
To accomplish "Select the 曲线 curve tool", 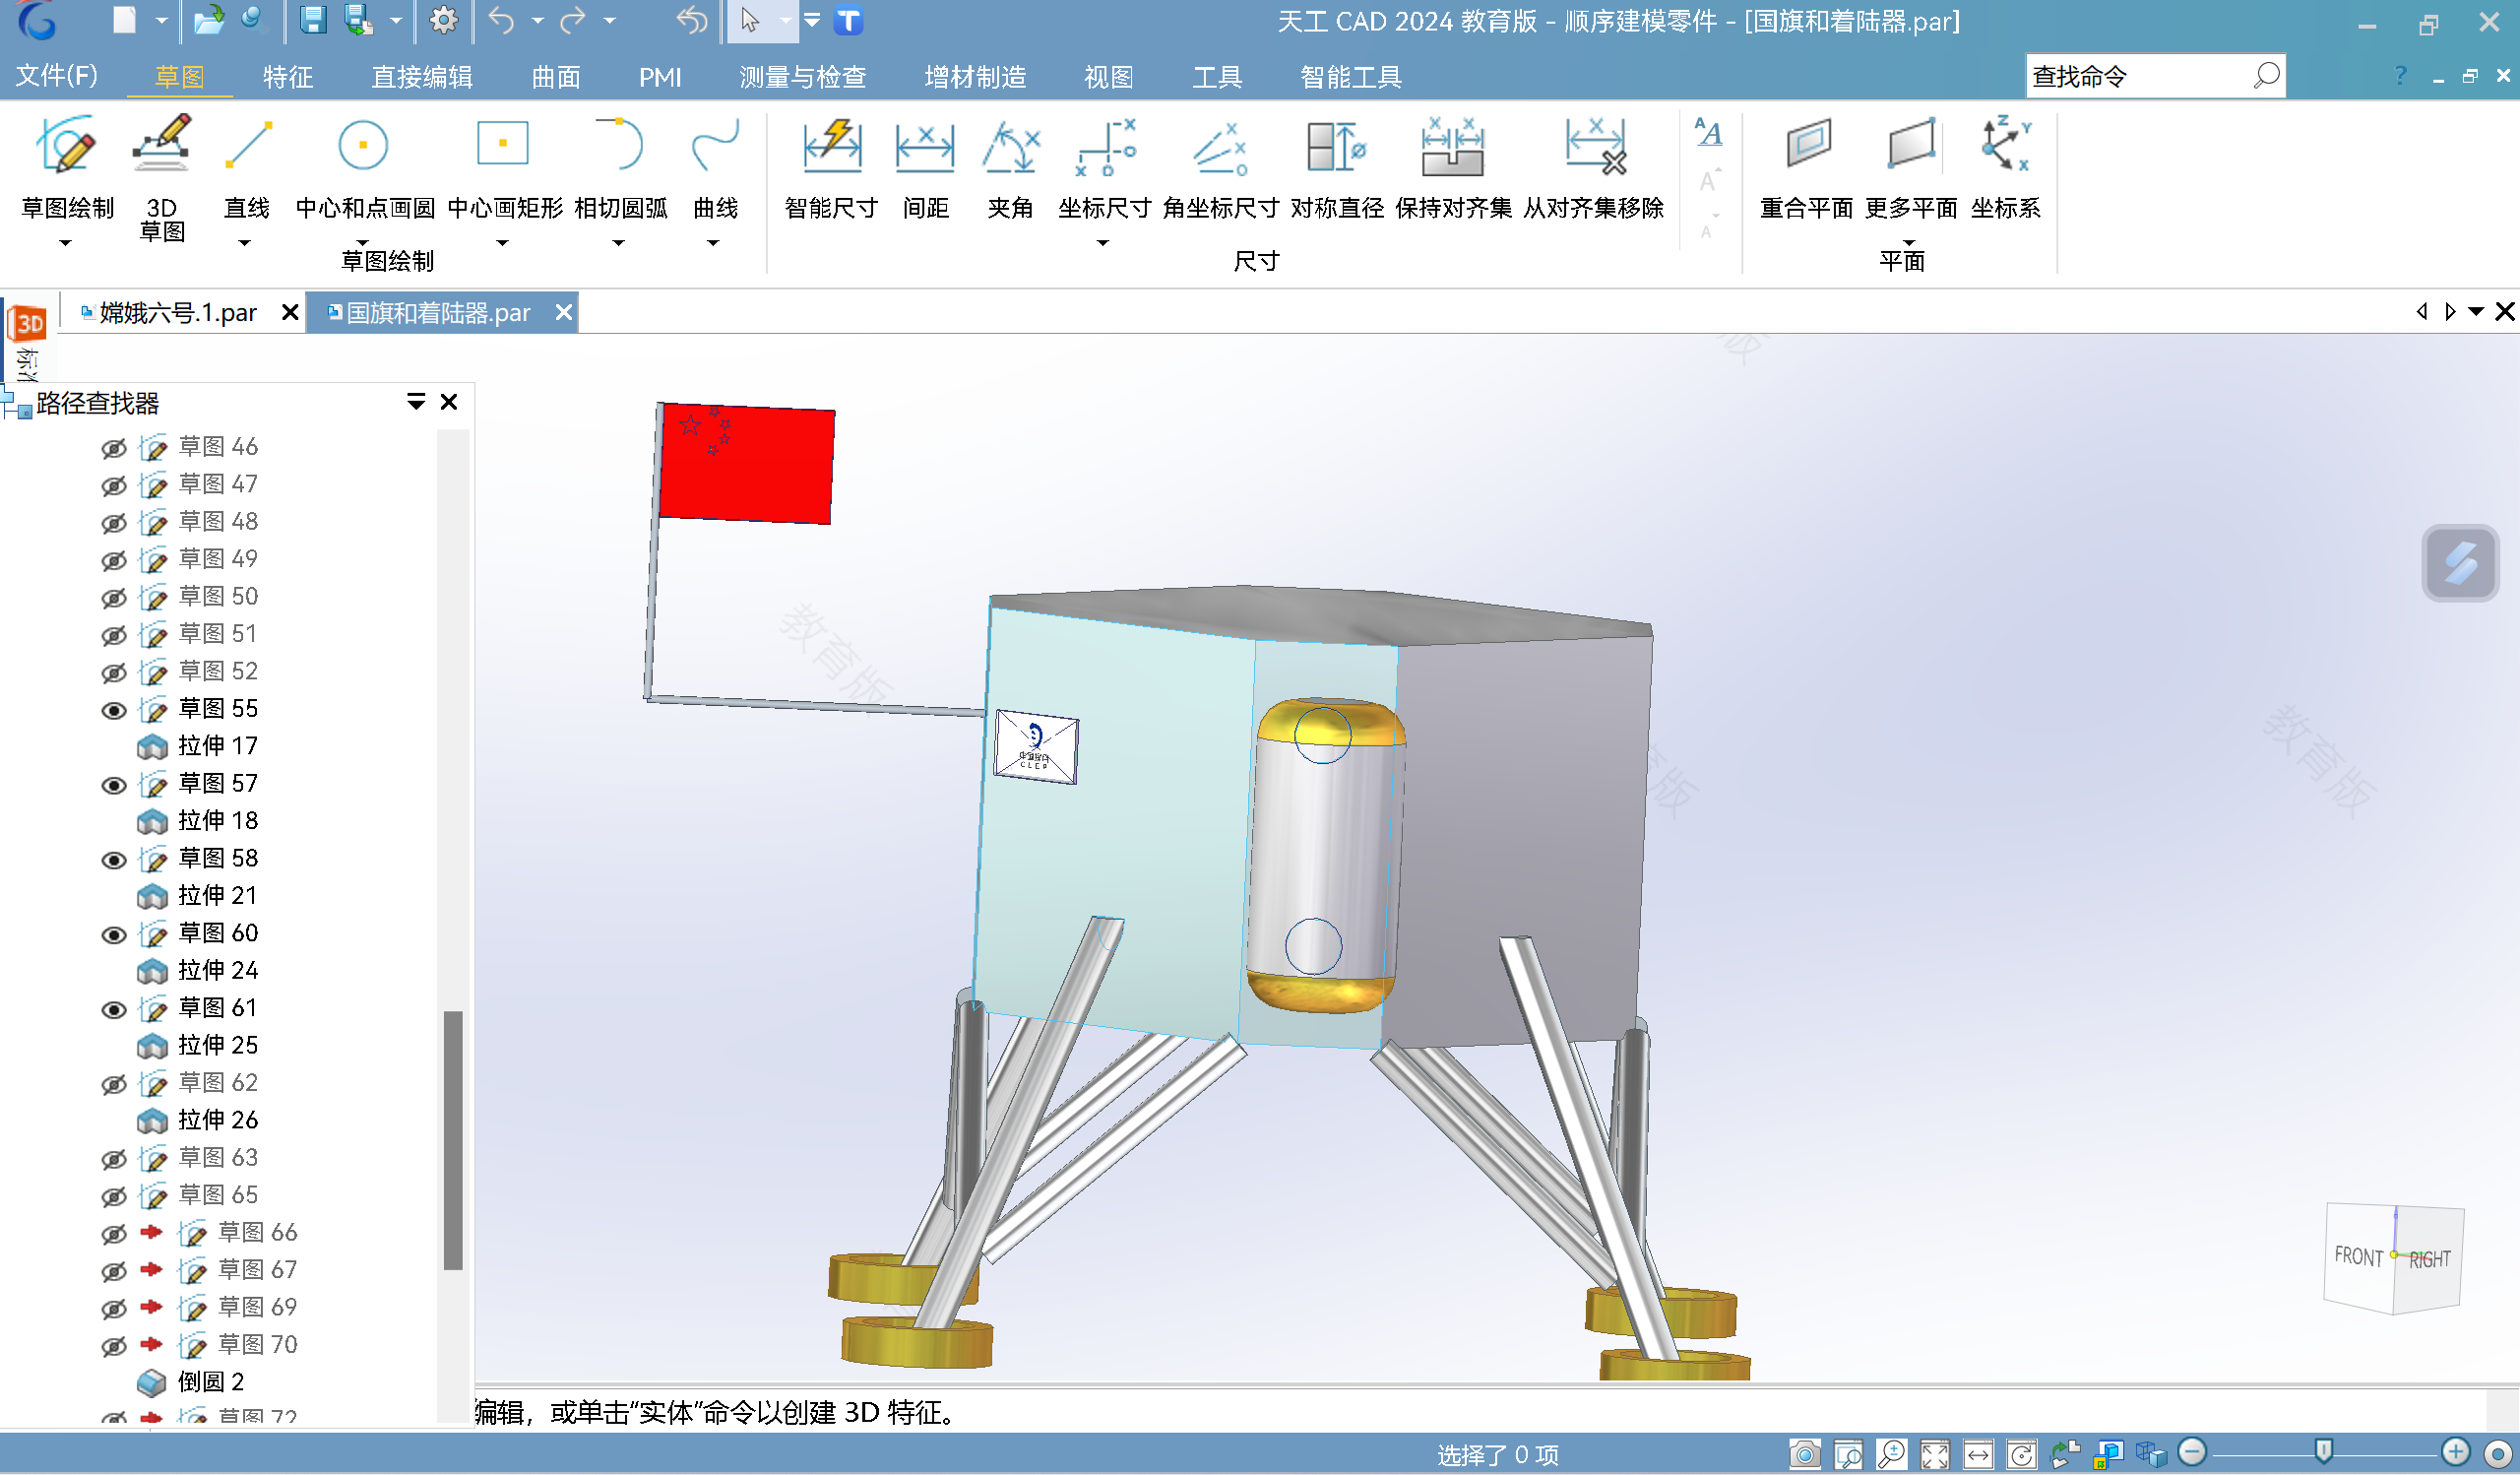I will (x=715, y=166).
